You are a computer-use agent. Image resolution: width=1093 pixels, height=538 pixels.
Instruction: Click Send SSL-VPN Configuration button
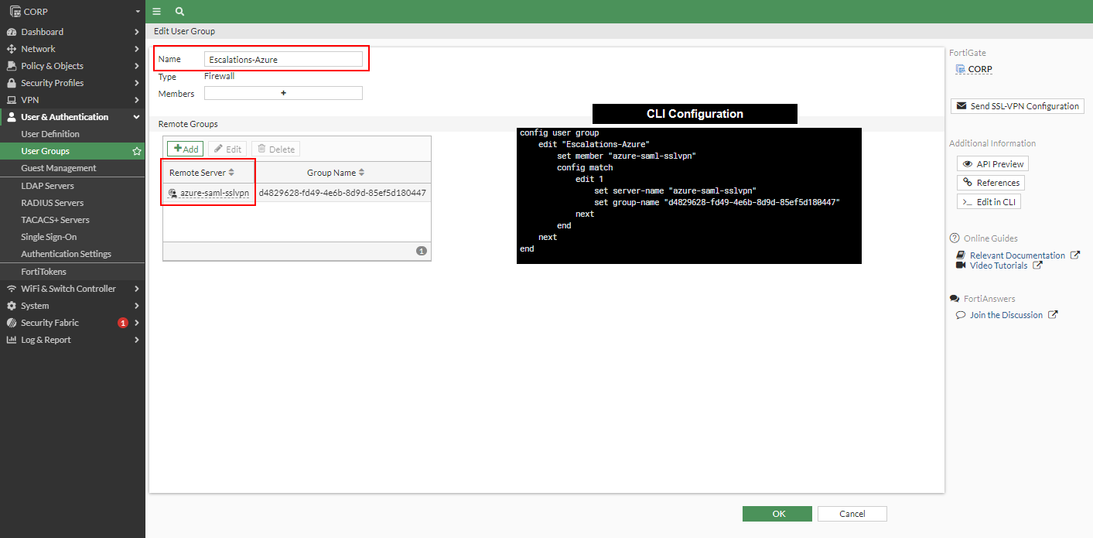1017,106
